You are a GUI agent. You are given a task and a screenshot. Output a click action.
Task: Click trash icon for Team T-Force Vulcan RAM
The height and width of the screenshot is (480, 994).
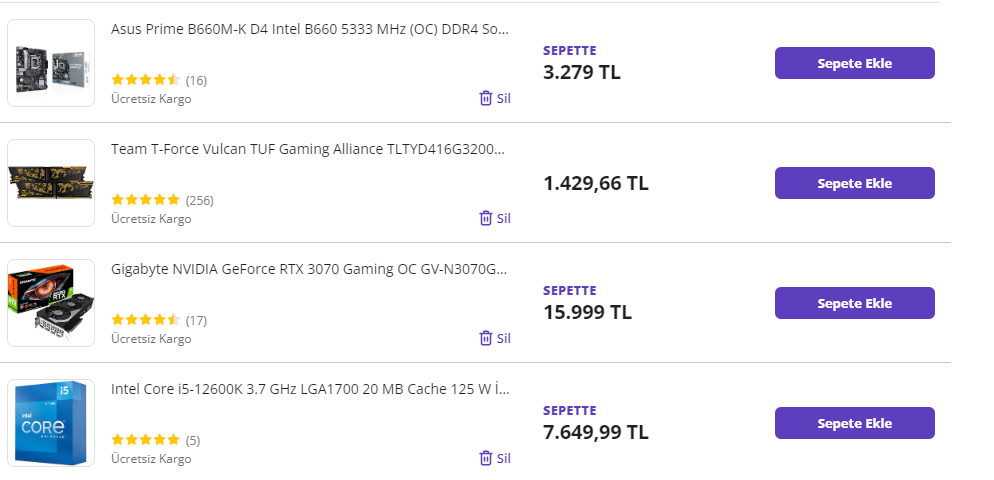tap(486, 218)
